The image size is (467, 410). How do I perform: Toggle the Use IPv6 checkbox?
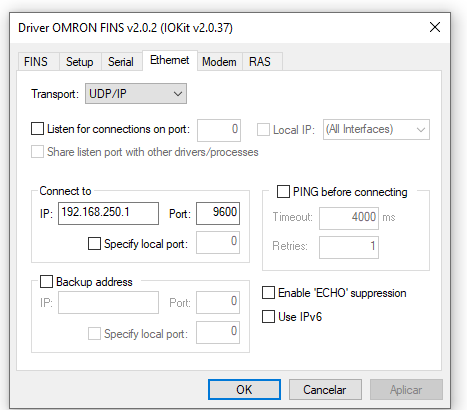(268, 317)
